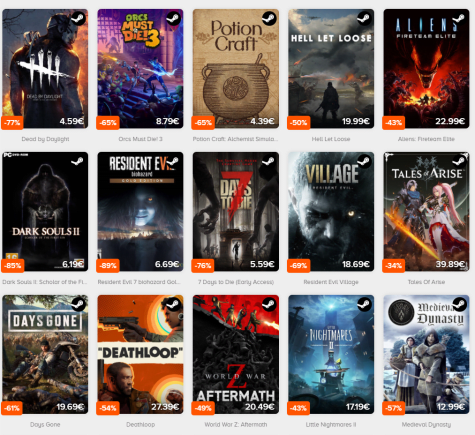This screenshot has height=435, width=475.
Task: Click the Tales Of Arise title link
Action: 426,282
